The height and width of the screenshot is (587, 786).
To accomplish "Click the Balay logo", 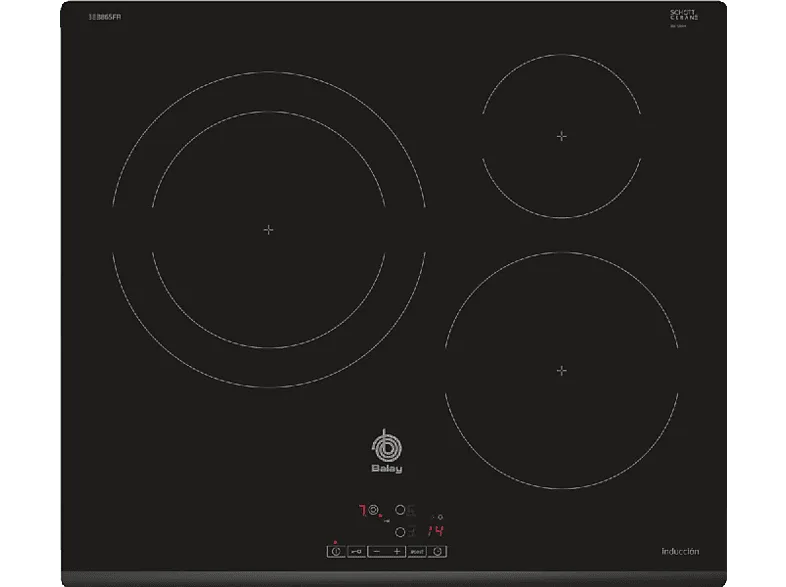I will click(x=386, y=451).
